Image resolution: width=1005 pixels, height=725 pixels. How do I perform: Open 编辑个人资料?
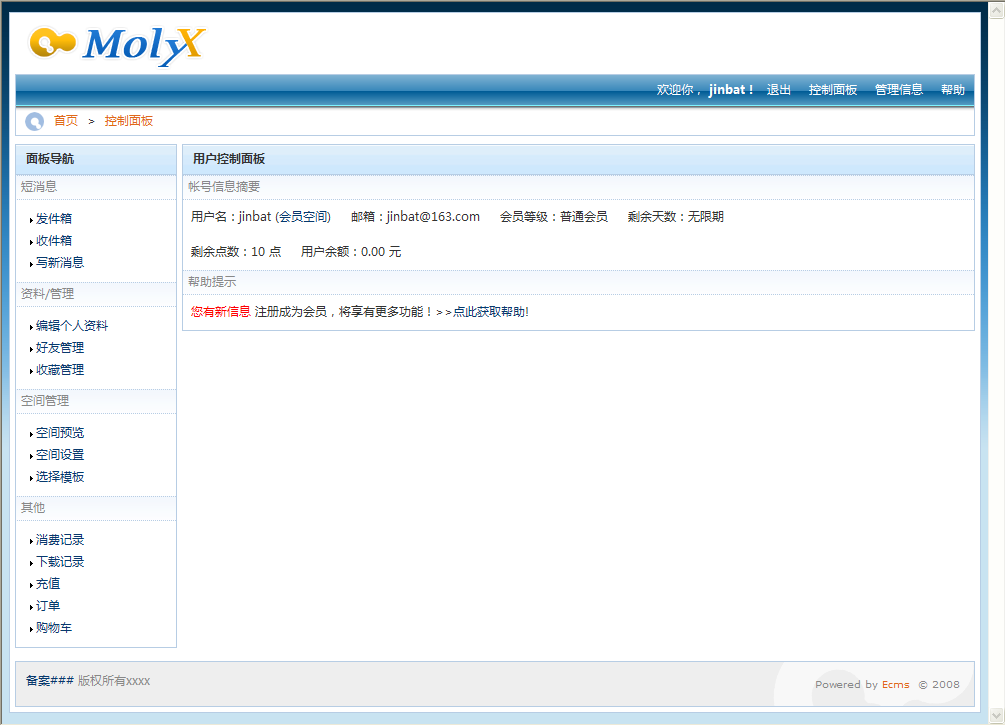[72, 326]
